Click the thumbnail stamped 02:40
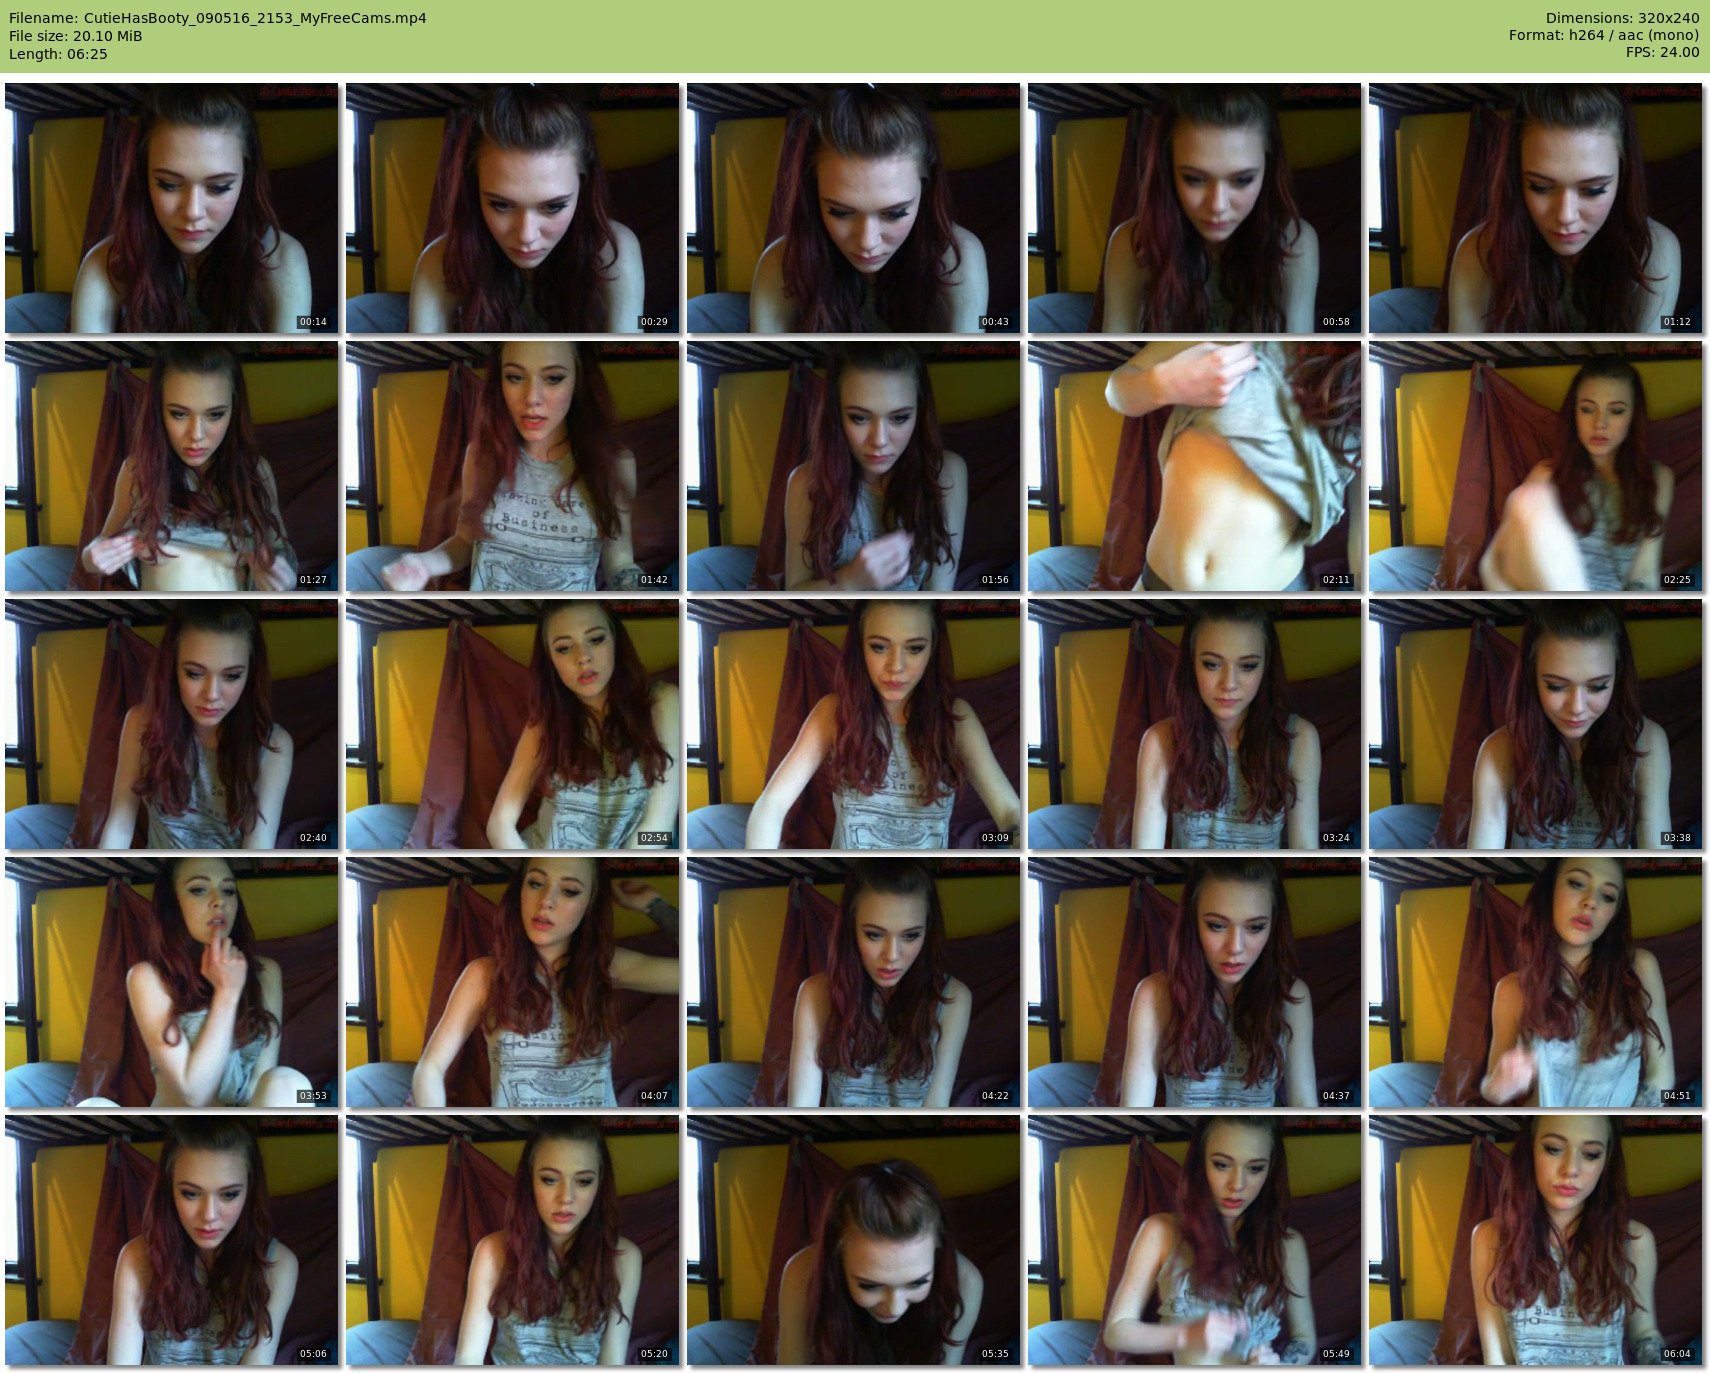1710x1373 pixels. [172, 724]
